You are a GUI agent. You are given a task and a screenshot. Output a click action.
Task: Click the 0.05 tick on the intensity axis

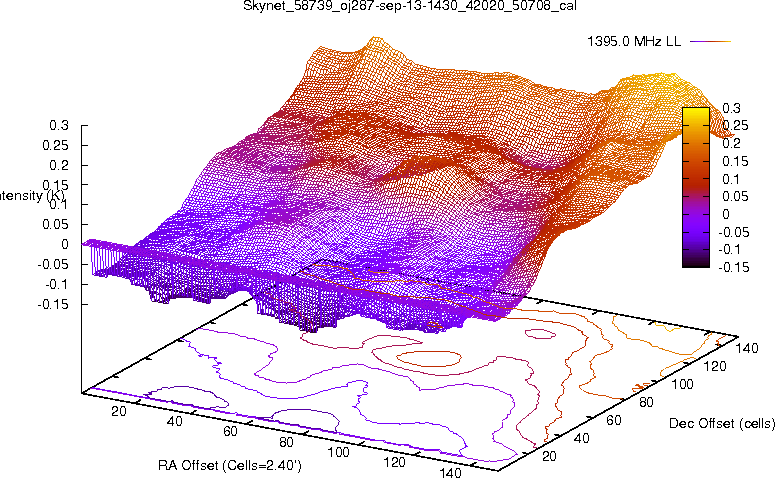tap(55, 224)
